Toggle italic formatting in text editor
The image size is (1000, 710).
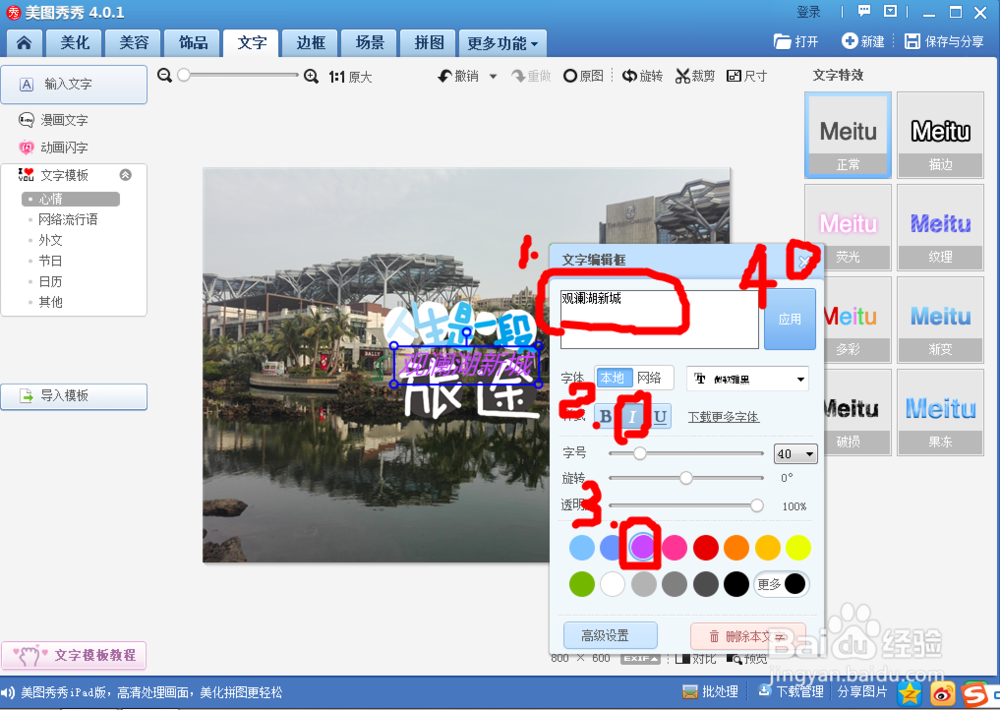(x=634, y=415)
